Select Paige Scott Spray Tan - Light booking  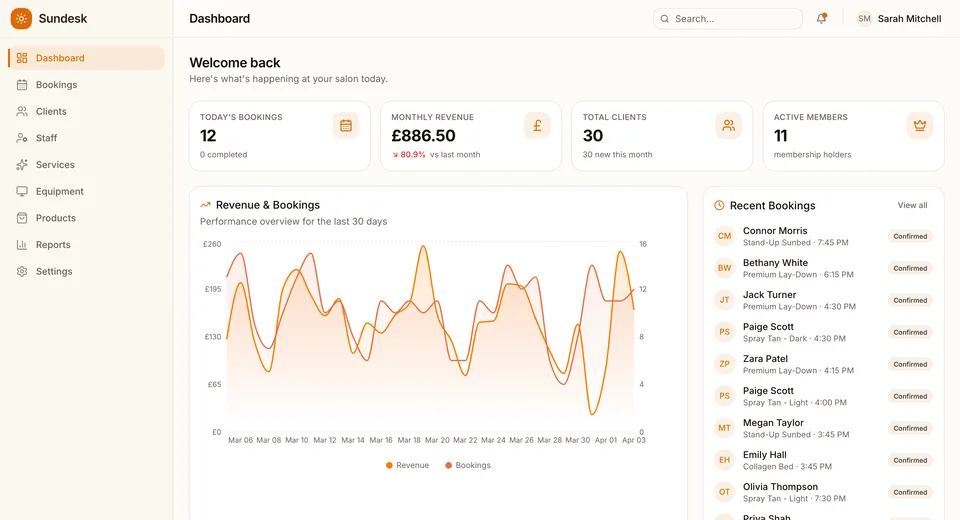tap(823, 396)
